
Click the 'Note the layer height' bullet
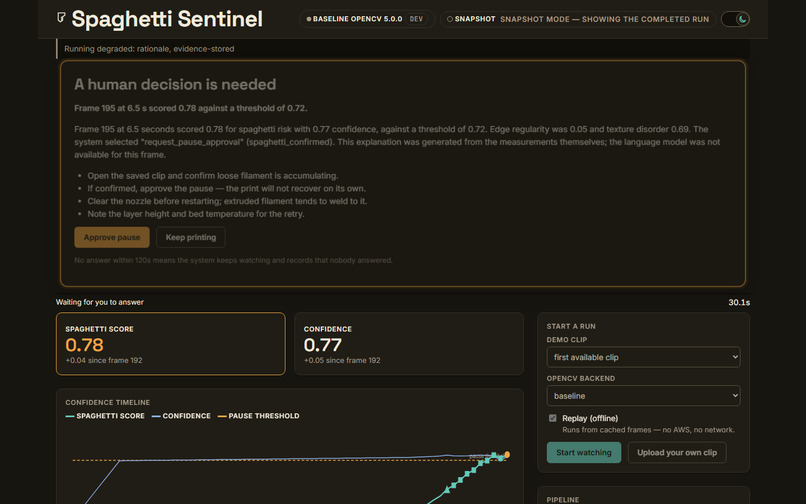[x=196, y=214]
